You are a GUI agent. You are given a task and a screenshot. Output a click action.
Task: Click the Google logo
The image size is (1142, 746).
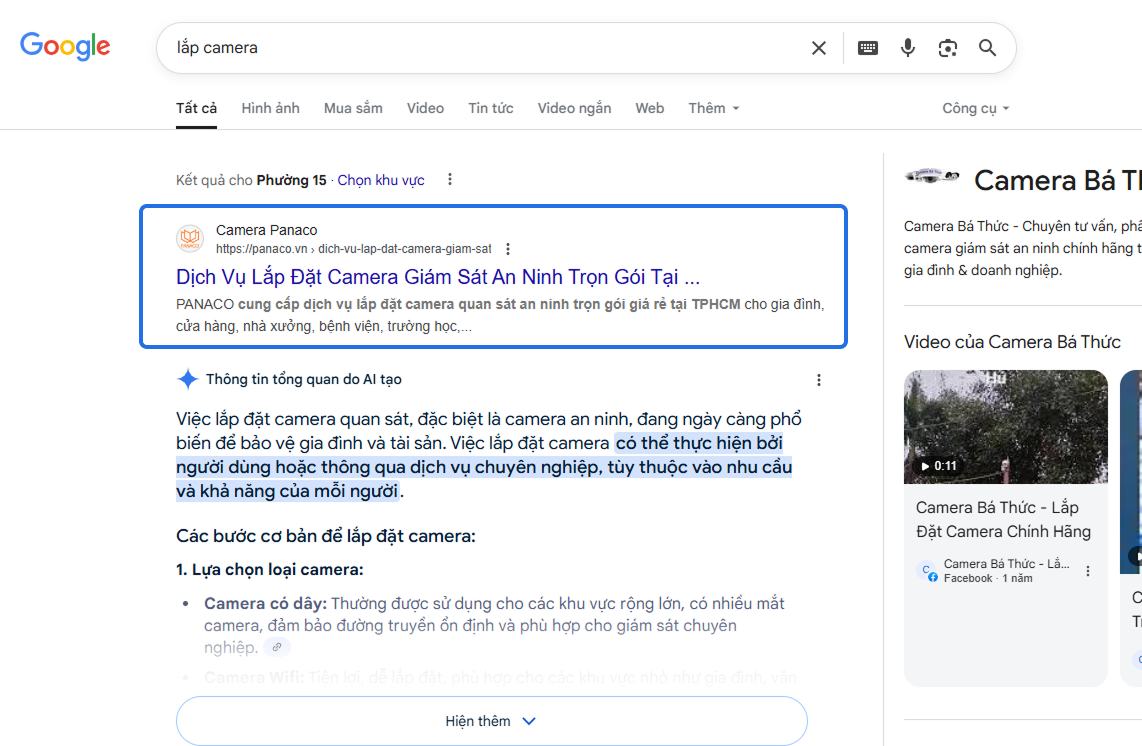pos(65,46)
